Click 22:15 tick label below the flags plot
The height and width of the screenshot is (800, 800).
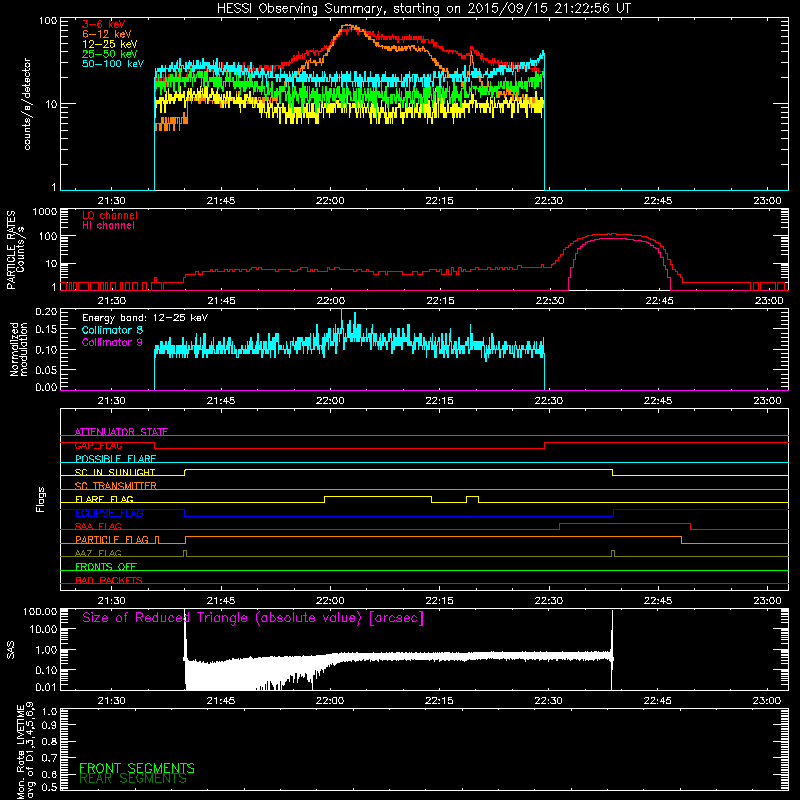(x=439, y=601)
